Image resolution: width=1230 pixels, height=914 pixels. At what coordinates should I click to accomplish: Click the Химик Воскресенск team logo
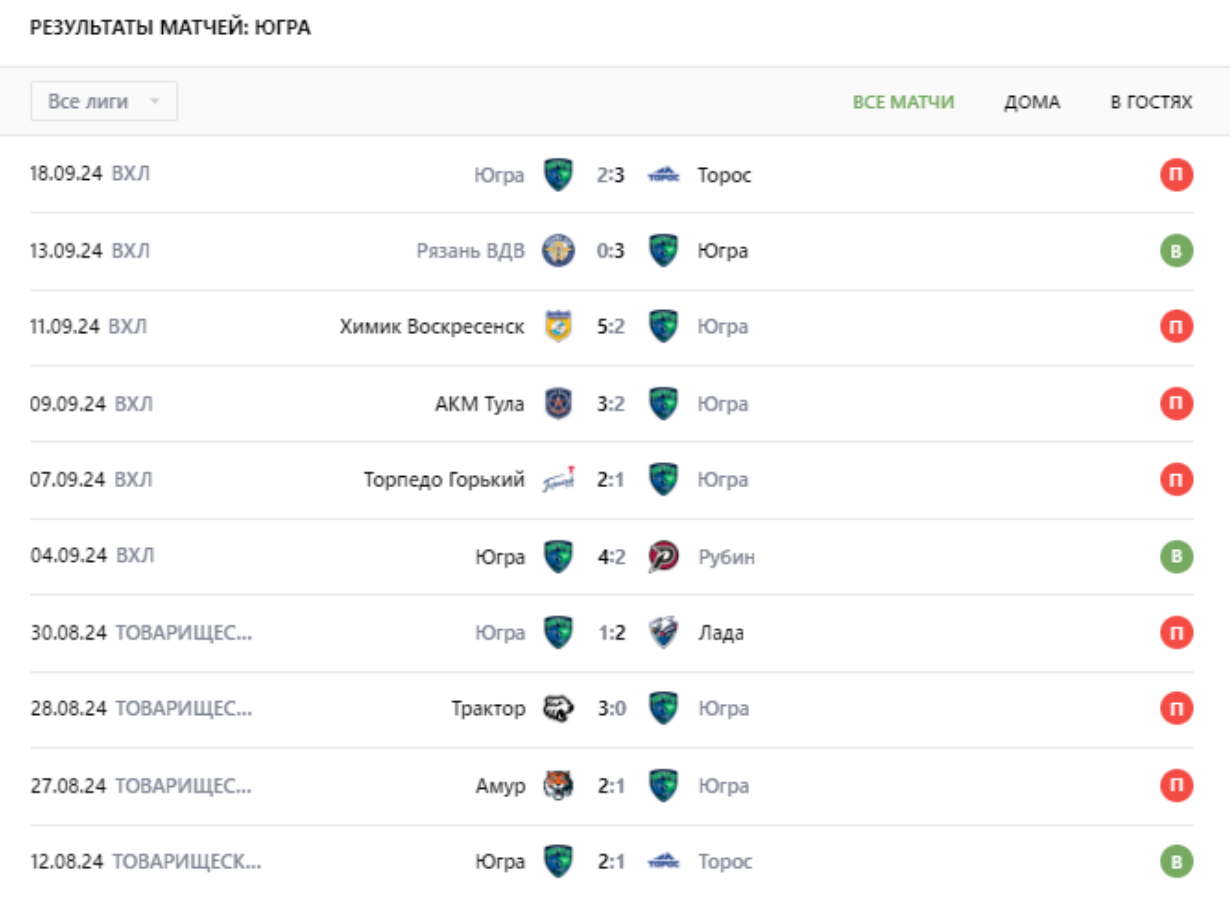point(558,327)
